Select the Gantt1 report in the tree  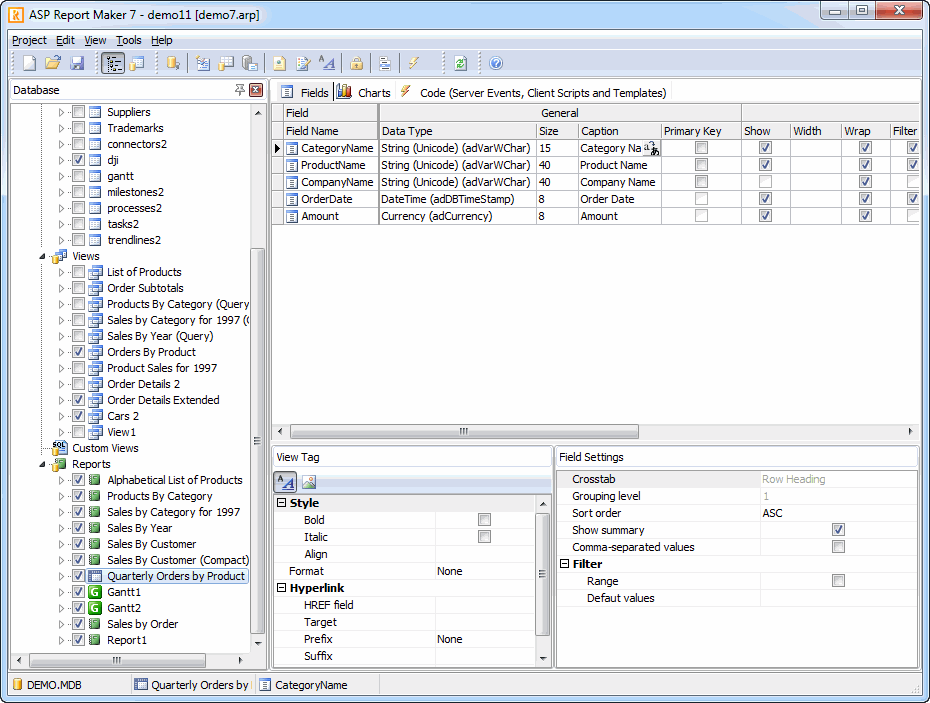point(124,592)
